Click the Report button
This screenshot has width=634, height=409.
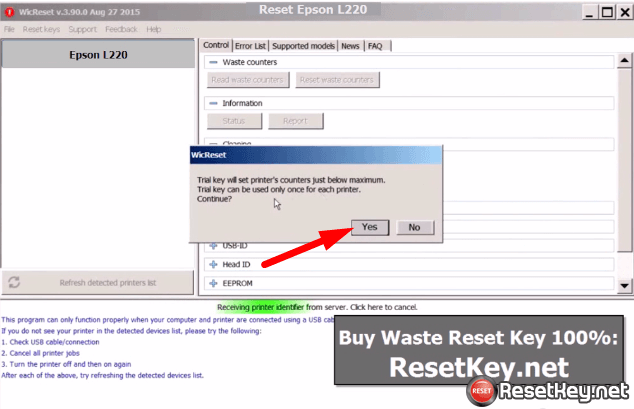[296, 121]
